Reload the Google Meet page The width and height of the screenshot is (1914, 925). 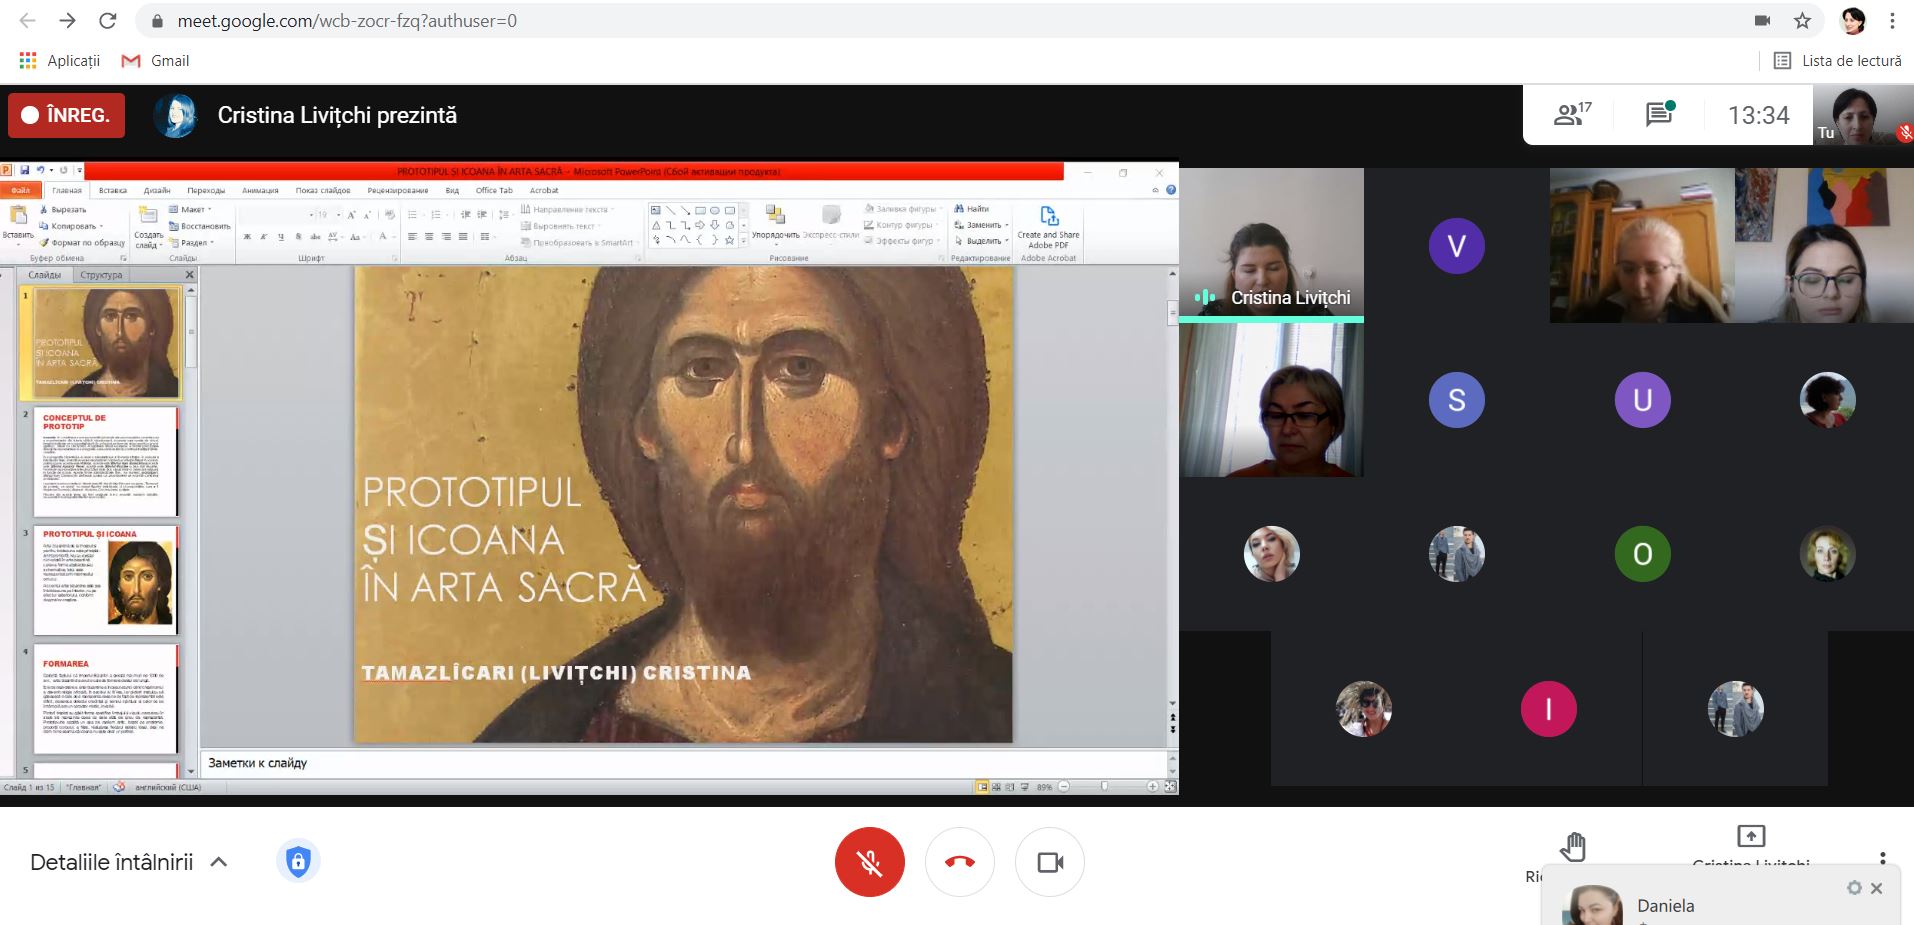[108, 21]
